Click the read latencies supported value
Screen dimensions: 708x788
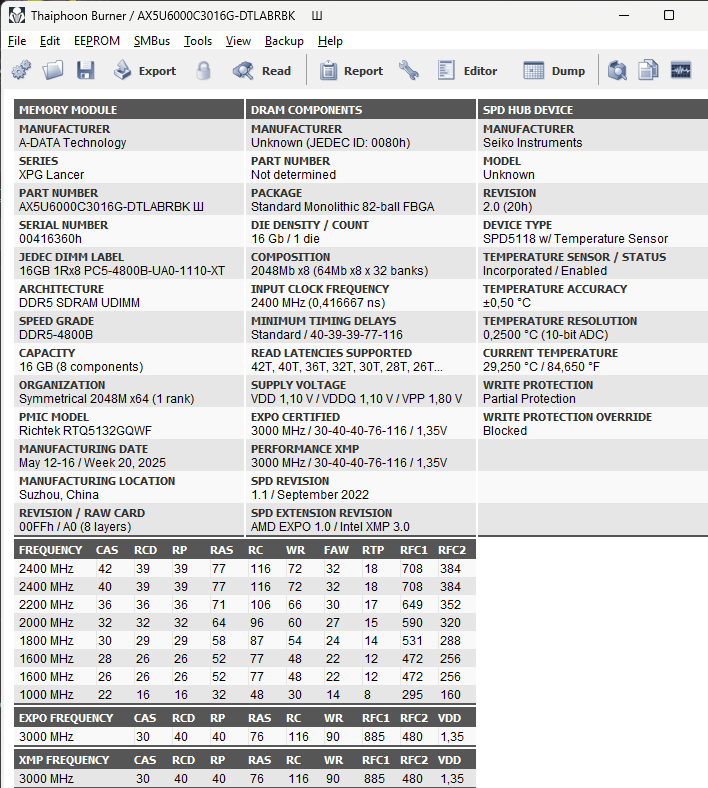tap(347, 367)
